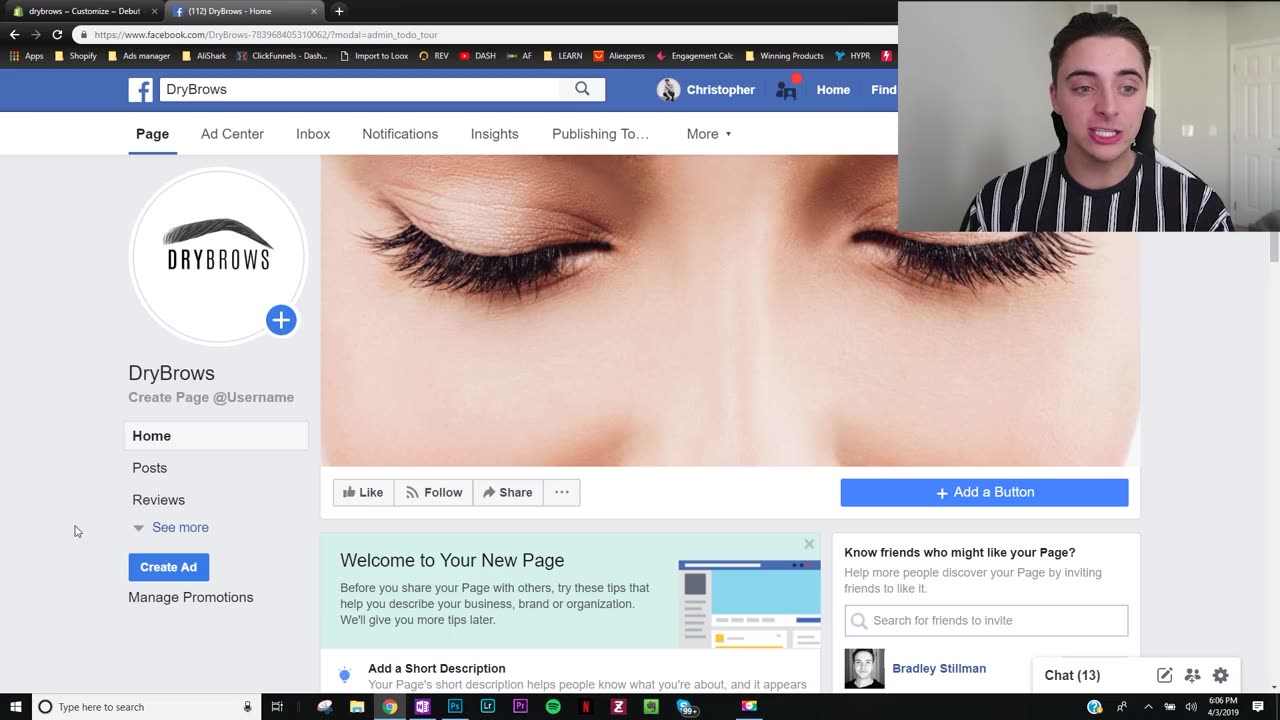Open the Windows action center notifications icon
The height and width of the screenshot is (720, 1280).
(1258, 707)
